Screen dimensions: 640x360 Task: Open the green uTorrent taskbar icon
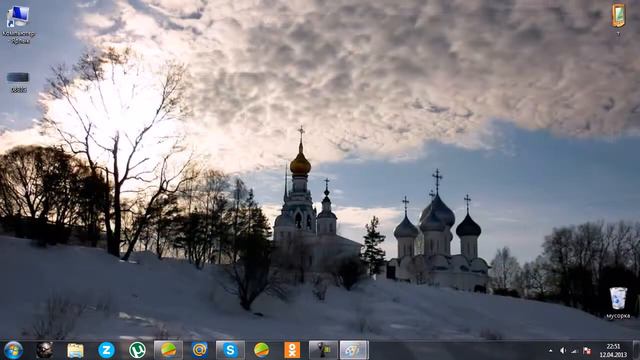[x=137, y=350]
